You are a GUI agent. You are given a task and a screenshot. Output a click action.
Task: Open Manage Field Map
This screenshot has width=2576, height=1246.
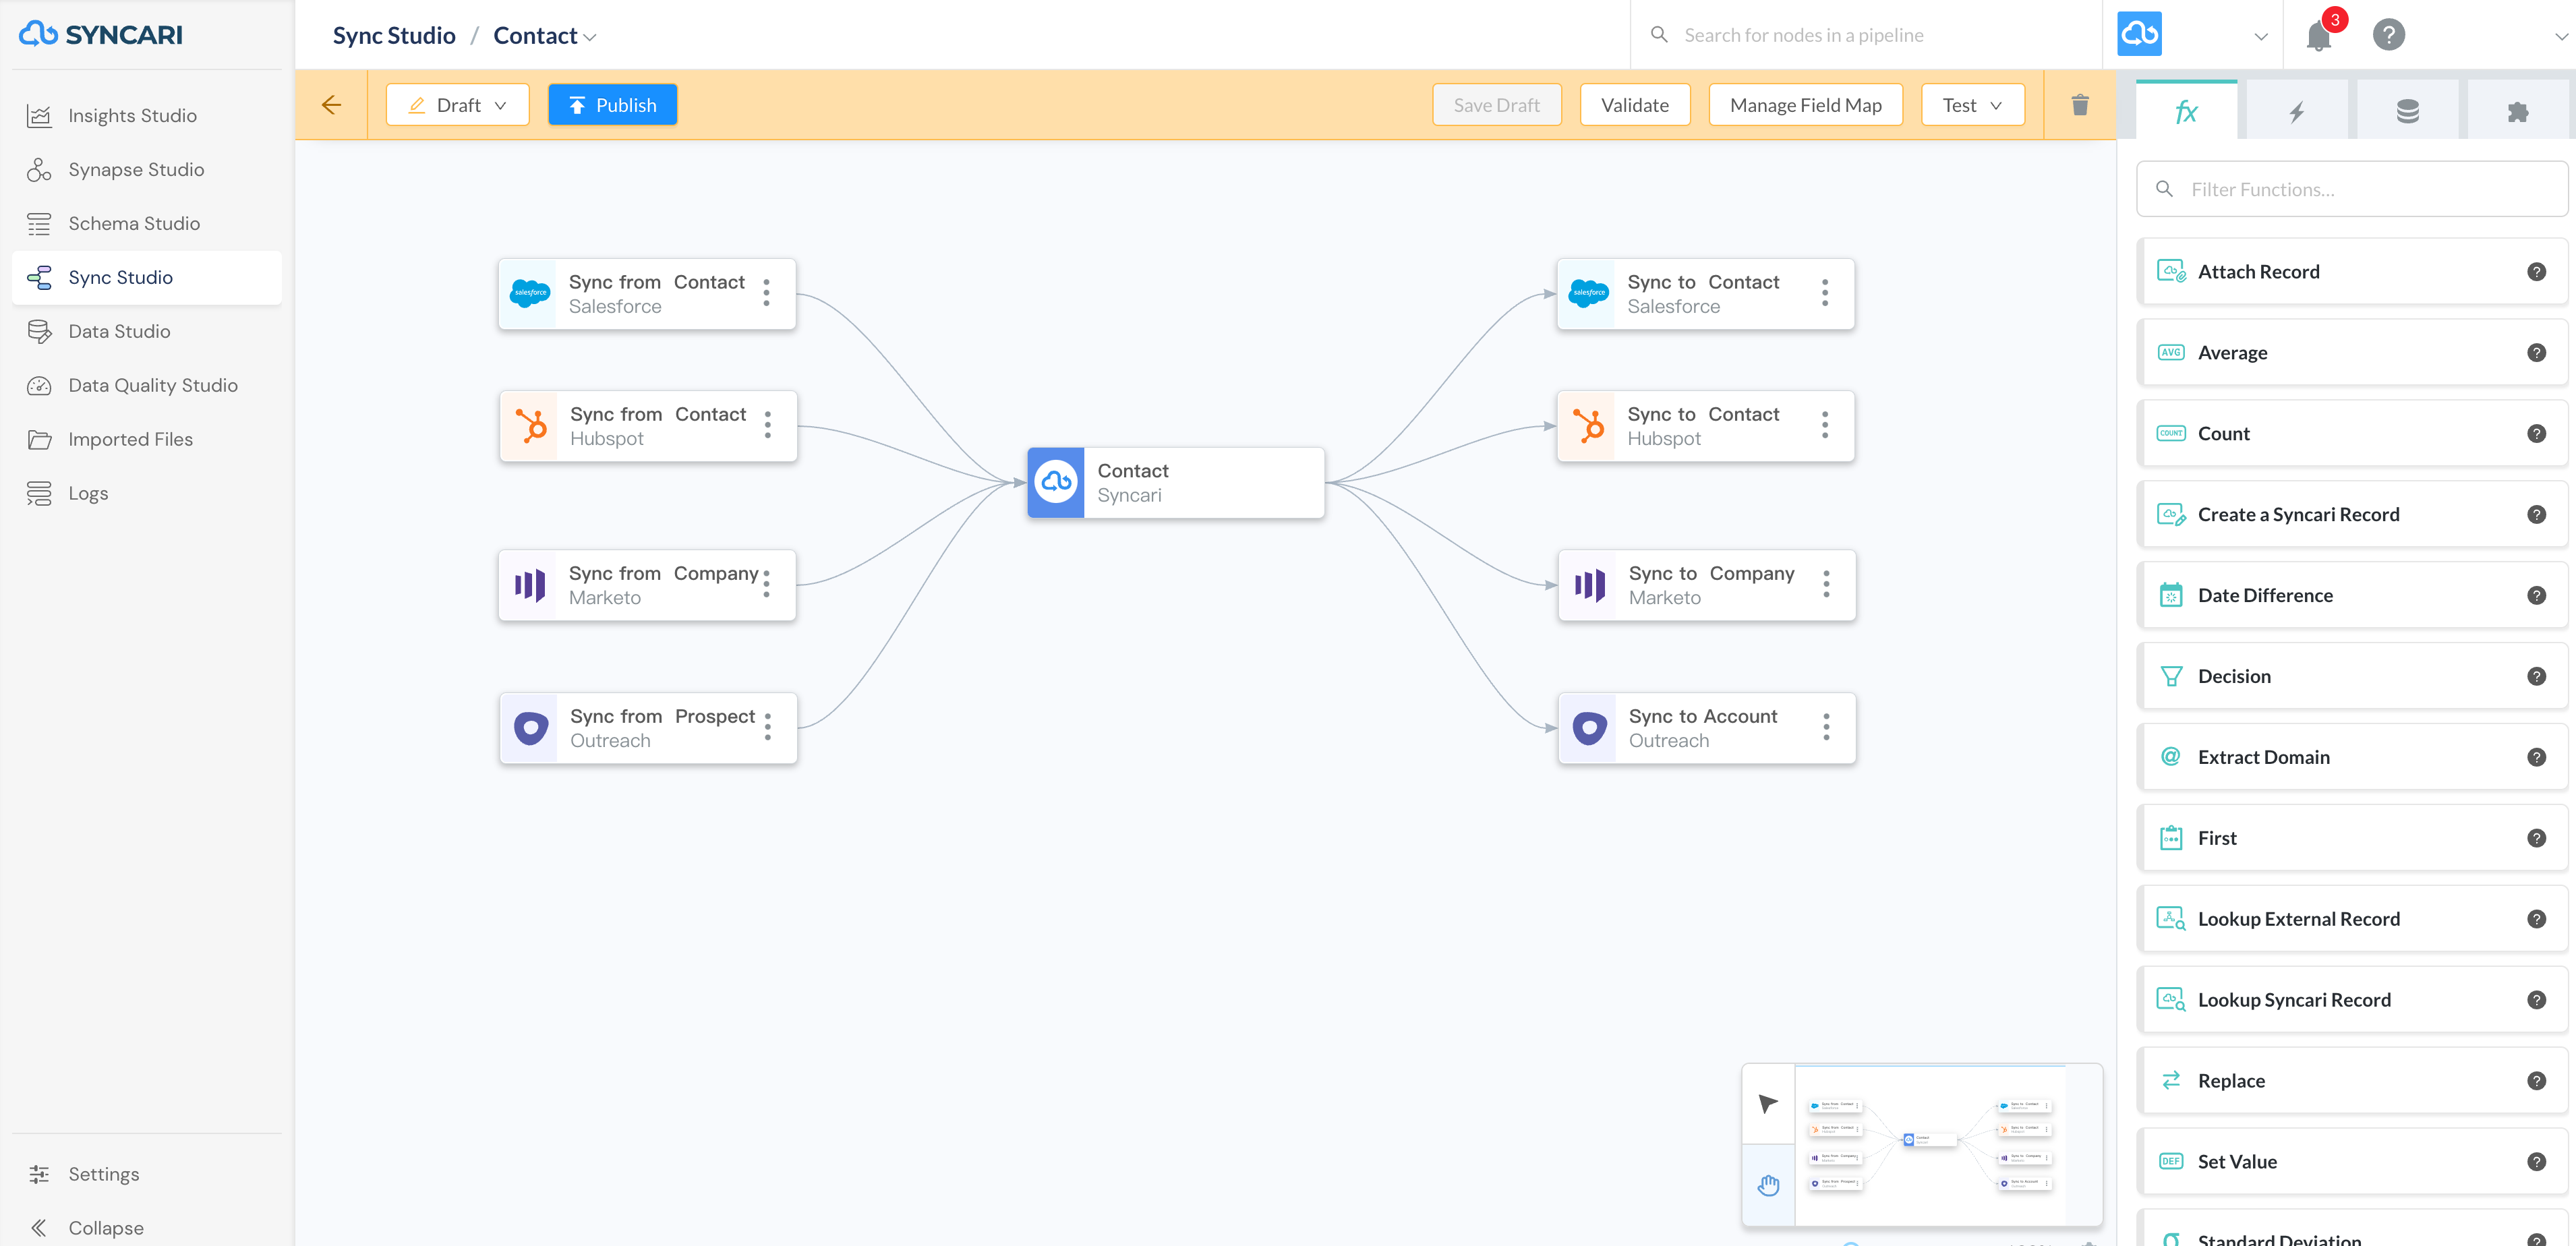(x=1806, y=105)
